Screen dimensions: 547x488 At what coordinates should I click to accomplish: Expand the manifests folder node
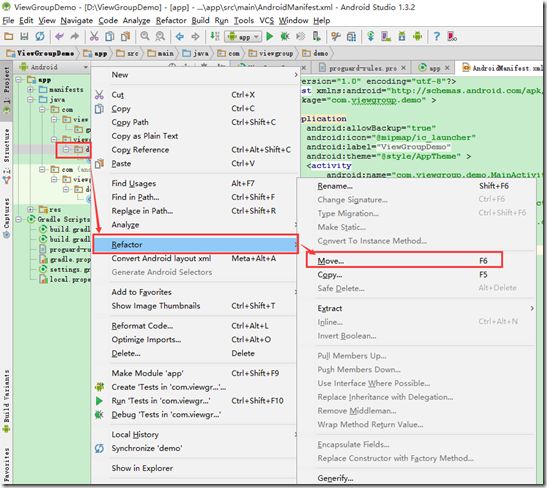[x=31, y=90]
